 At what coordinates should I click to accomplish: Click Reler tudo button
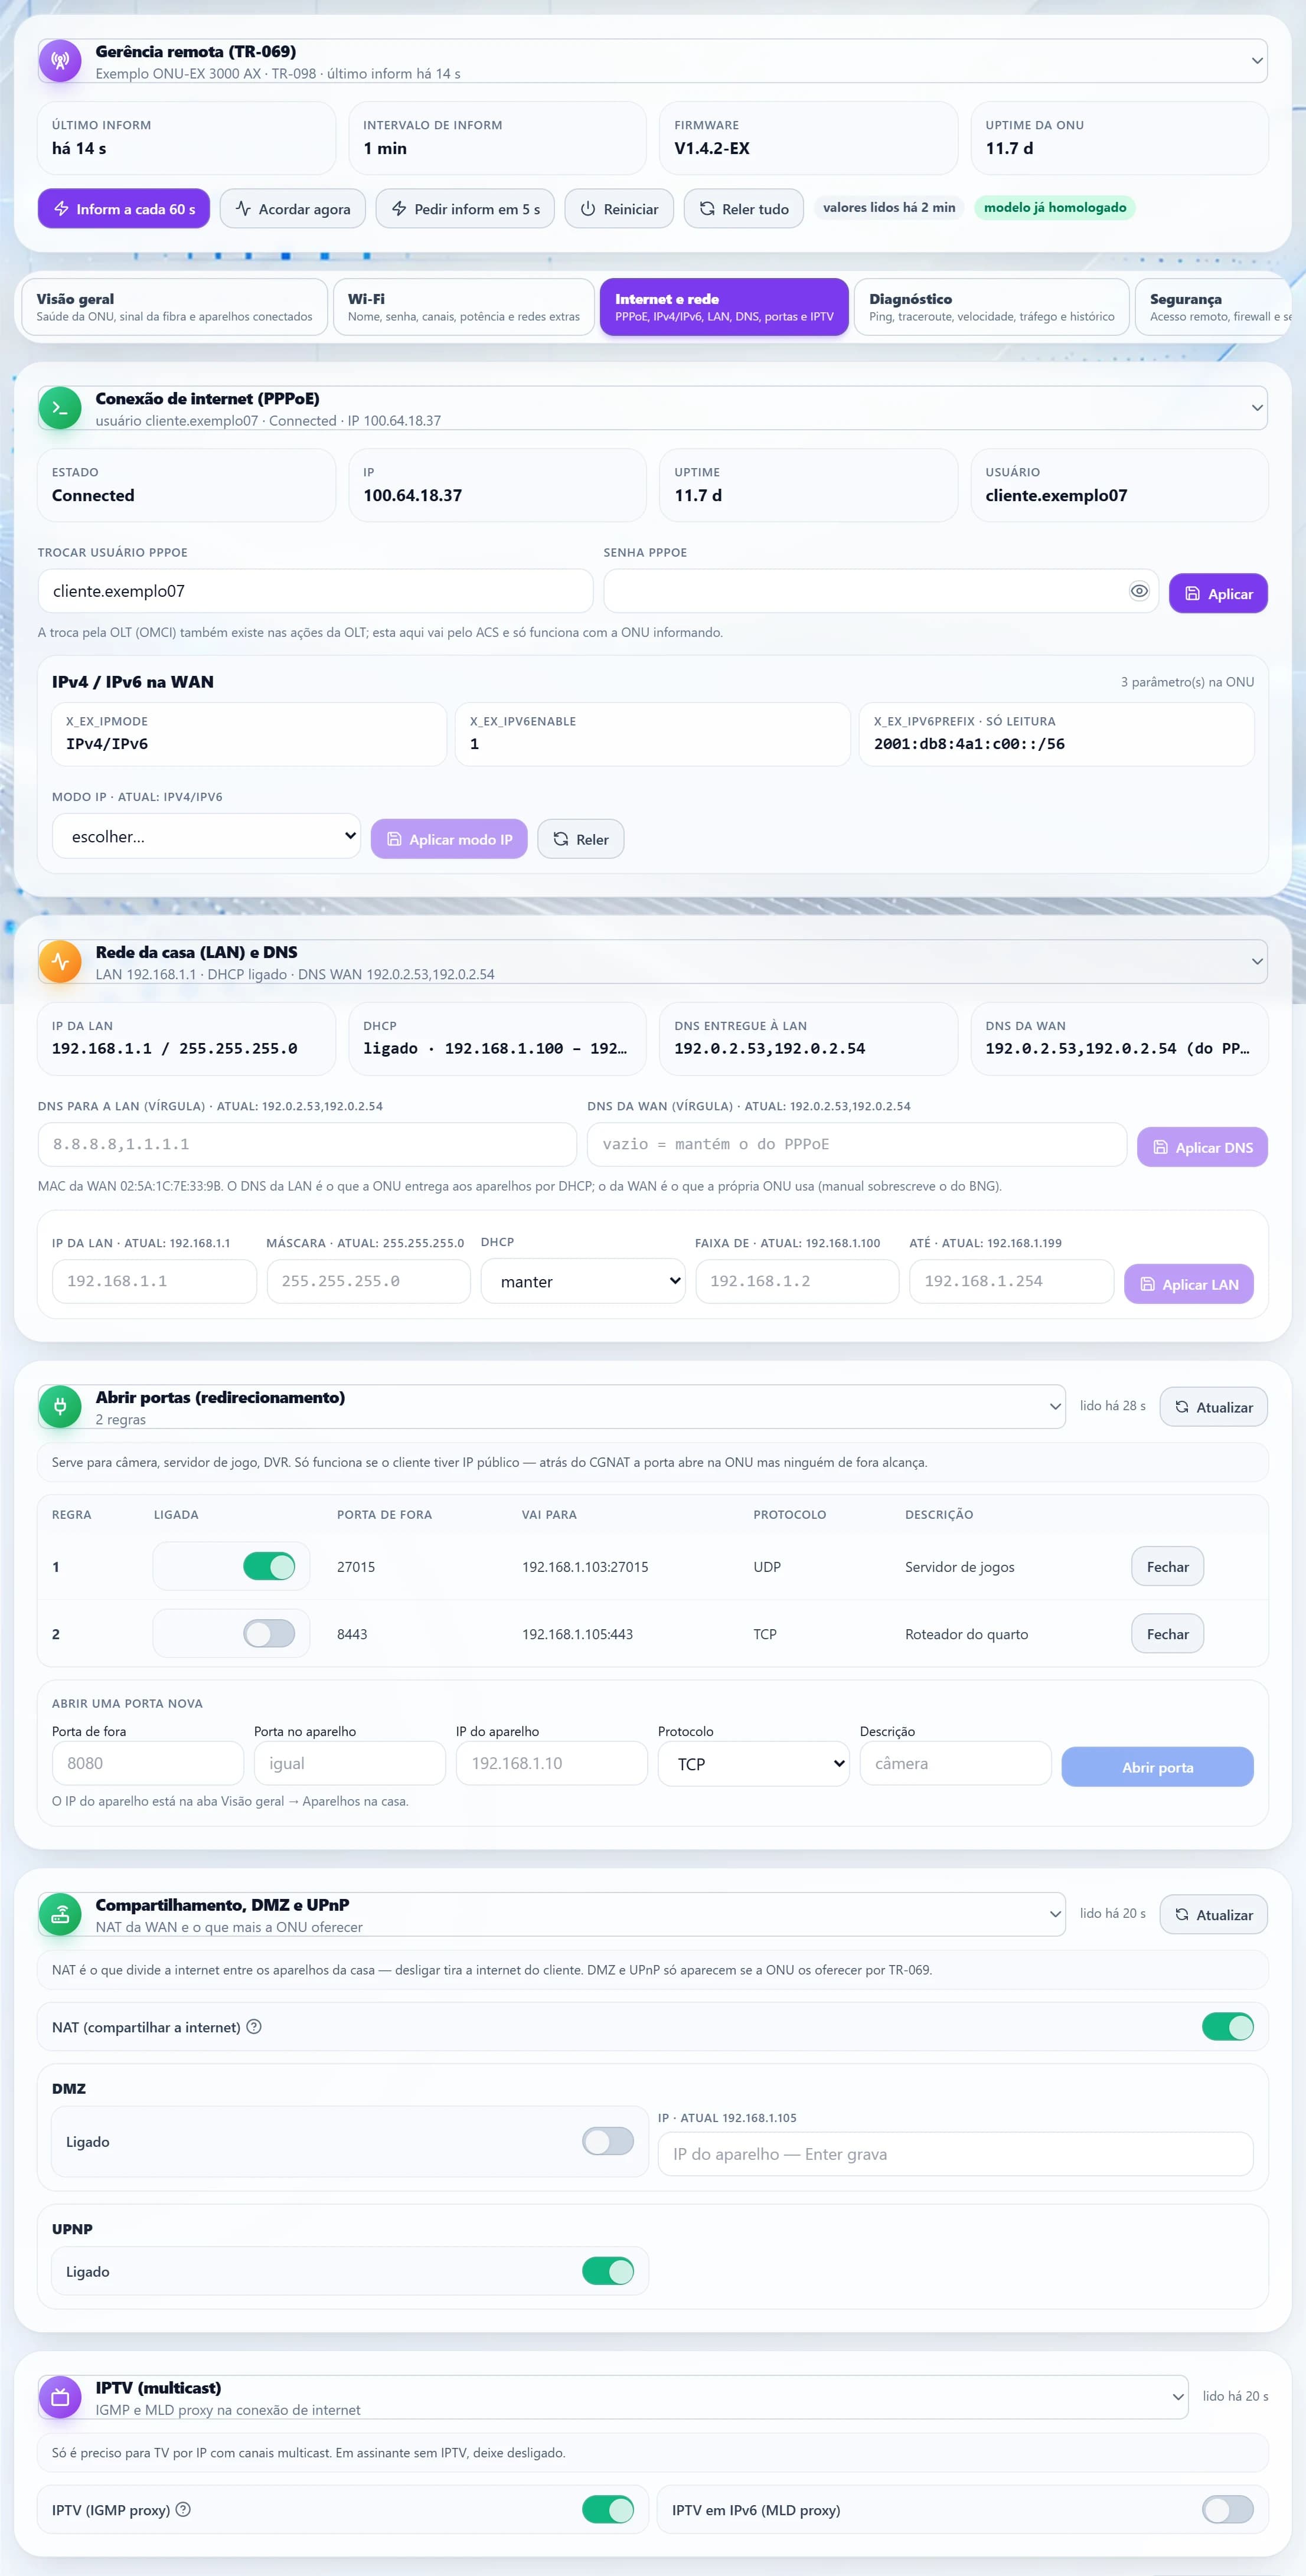[x=744, y=208]
